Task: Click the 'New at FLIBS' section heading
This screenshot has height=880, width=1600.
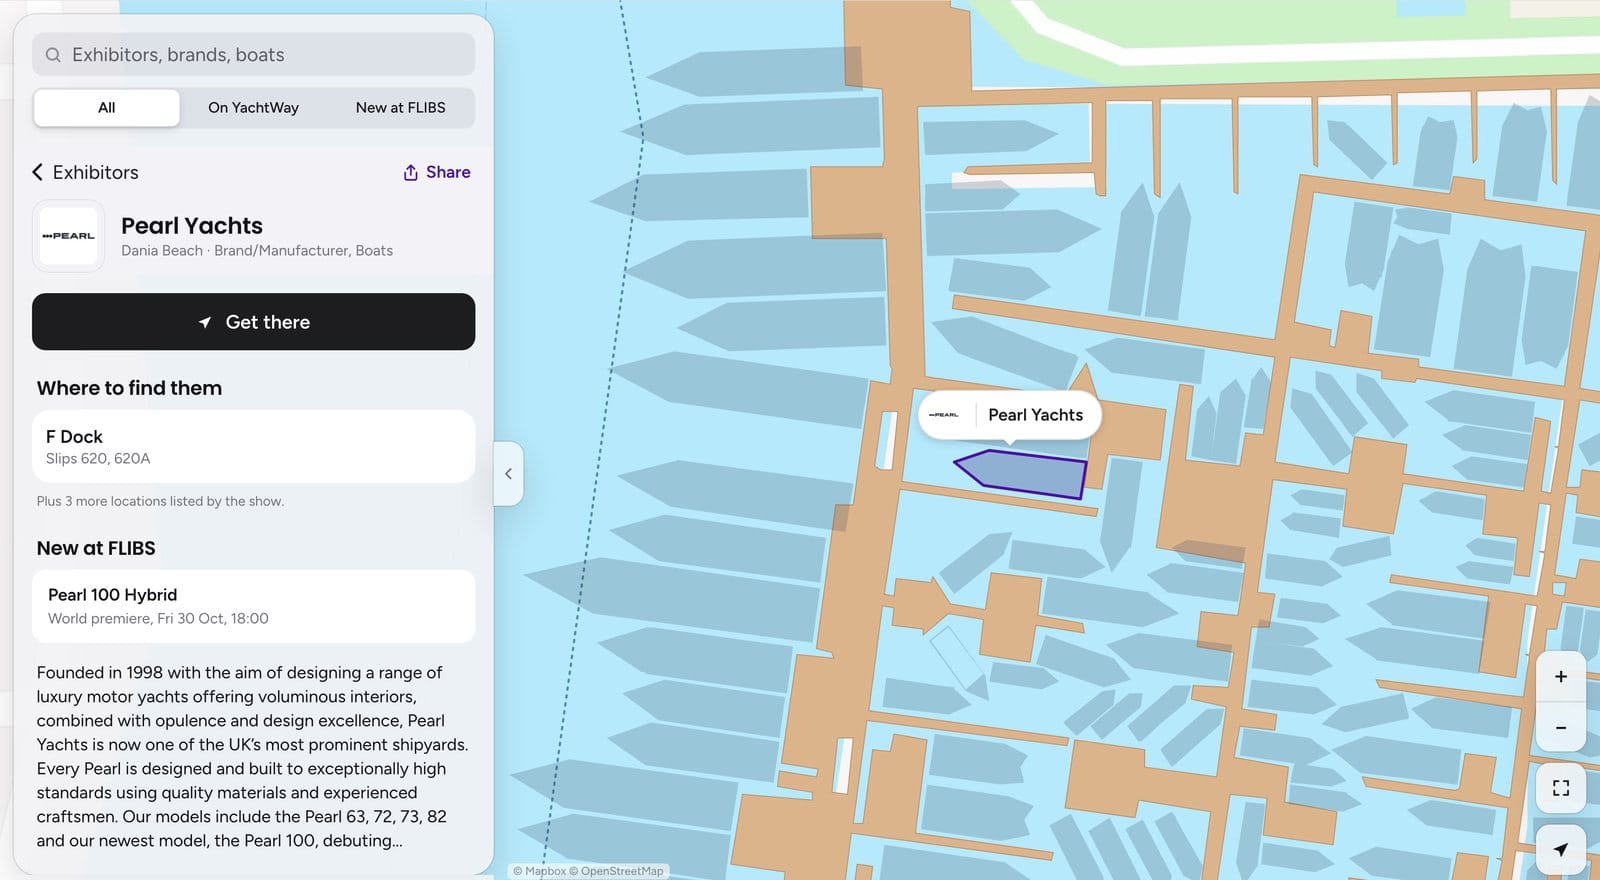Action: tap(96, 548)
